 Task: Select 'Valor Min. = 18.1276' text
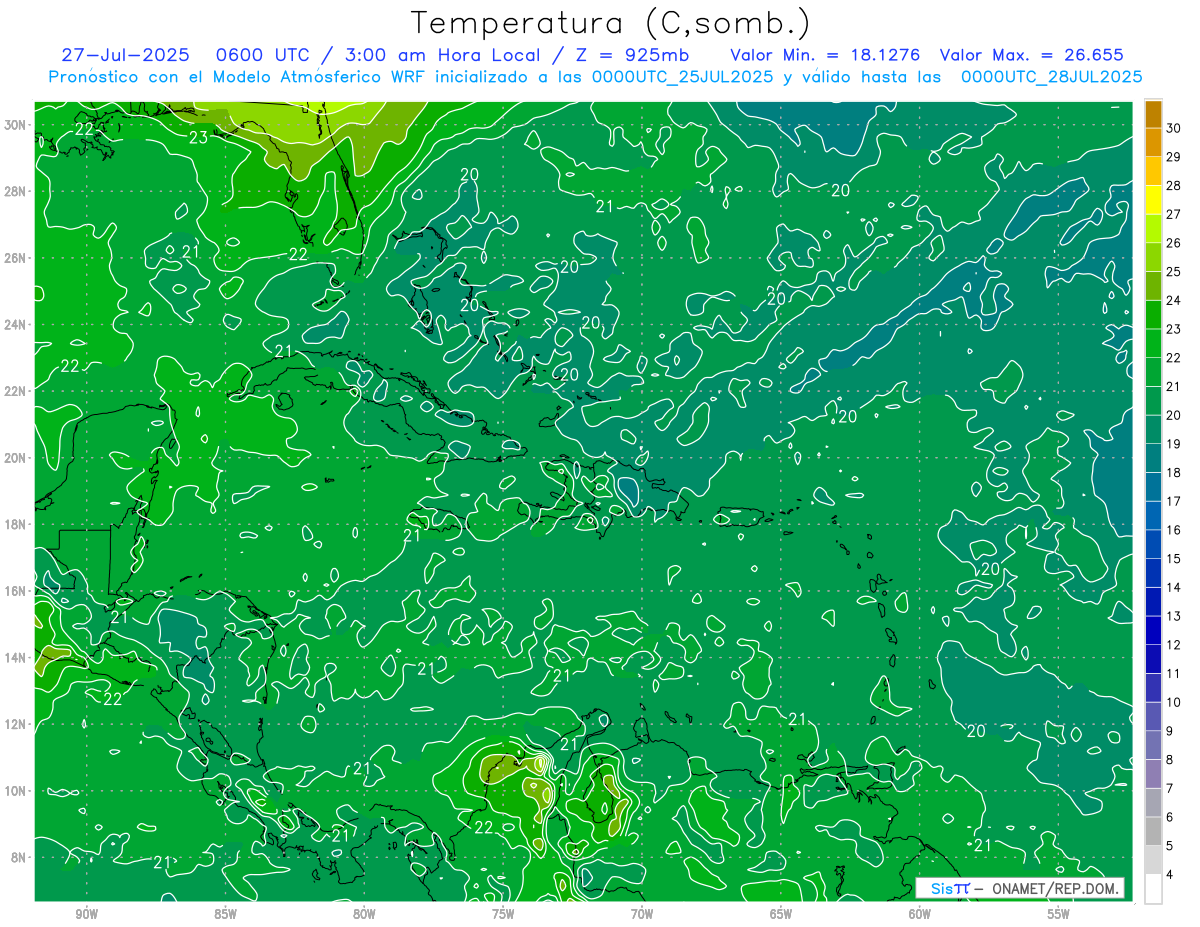824,55
